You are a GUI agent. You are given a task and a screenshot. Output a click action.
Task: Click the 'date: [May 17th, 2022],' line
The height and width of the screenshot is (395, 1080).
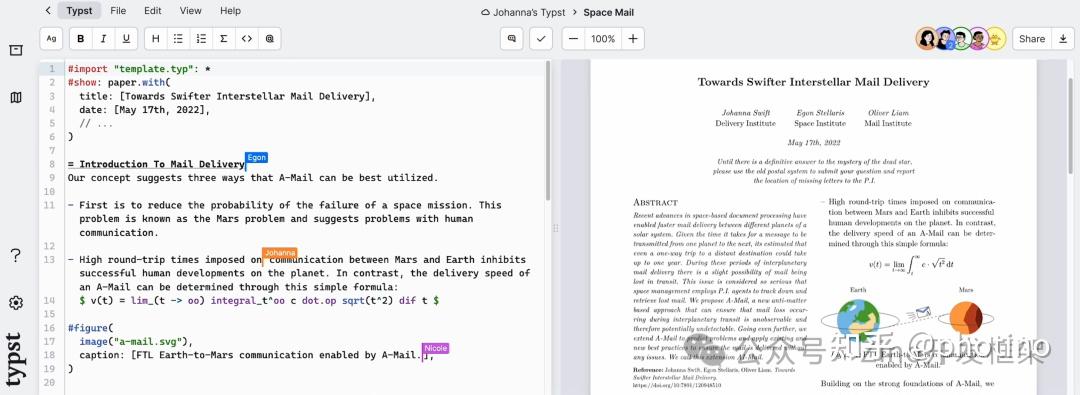tap(145, 110)
